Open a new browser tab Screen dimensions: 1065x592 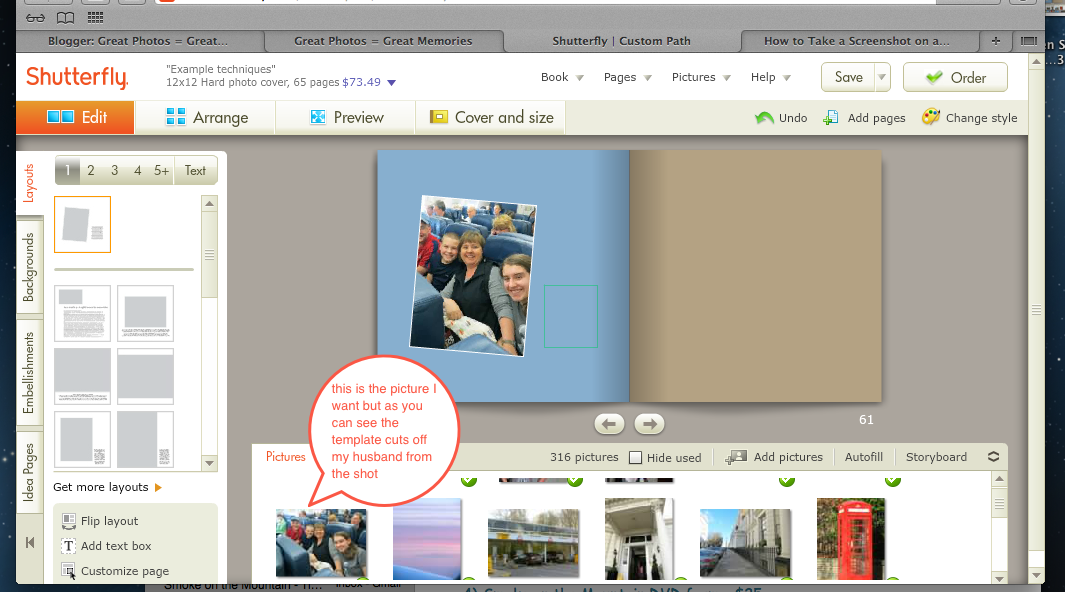tap(996, 41)
